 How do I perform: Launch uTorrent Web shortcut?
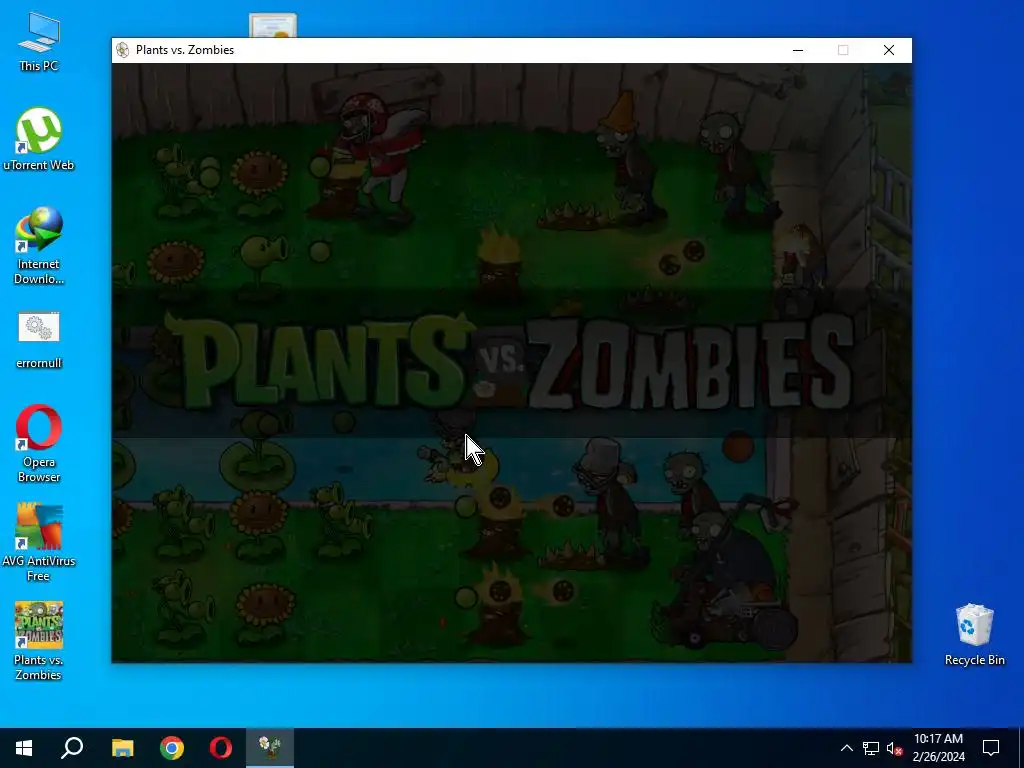[x=39, y=139]
